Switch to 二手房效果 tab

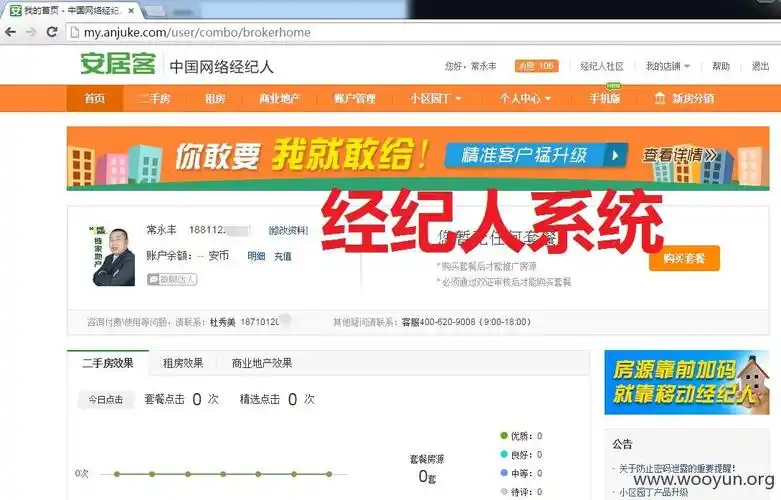pos(108,363)
